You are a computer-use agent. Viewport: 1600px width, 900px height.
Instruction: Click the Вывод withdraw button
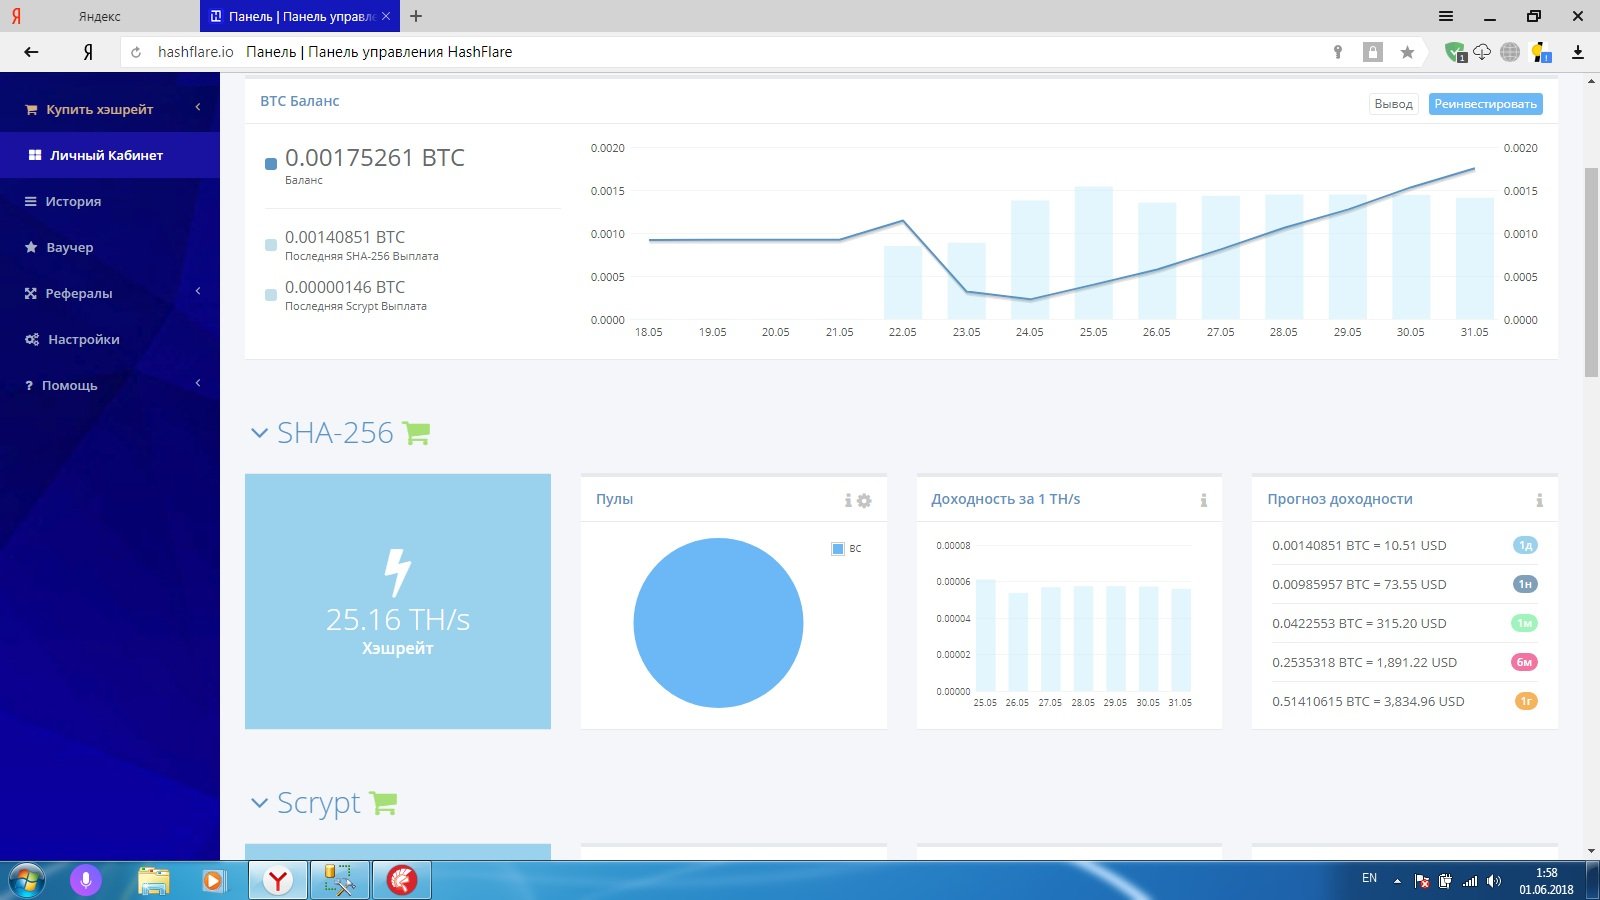pyautogui.click(x=1393, y=104)
